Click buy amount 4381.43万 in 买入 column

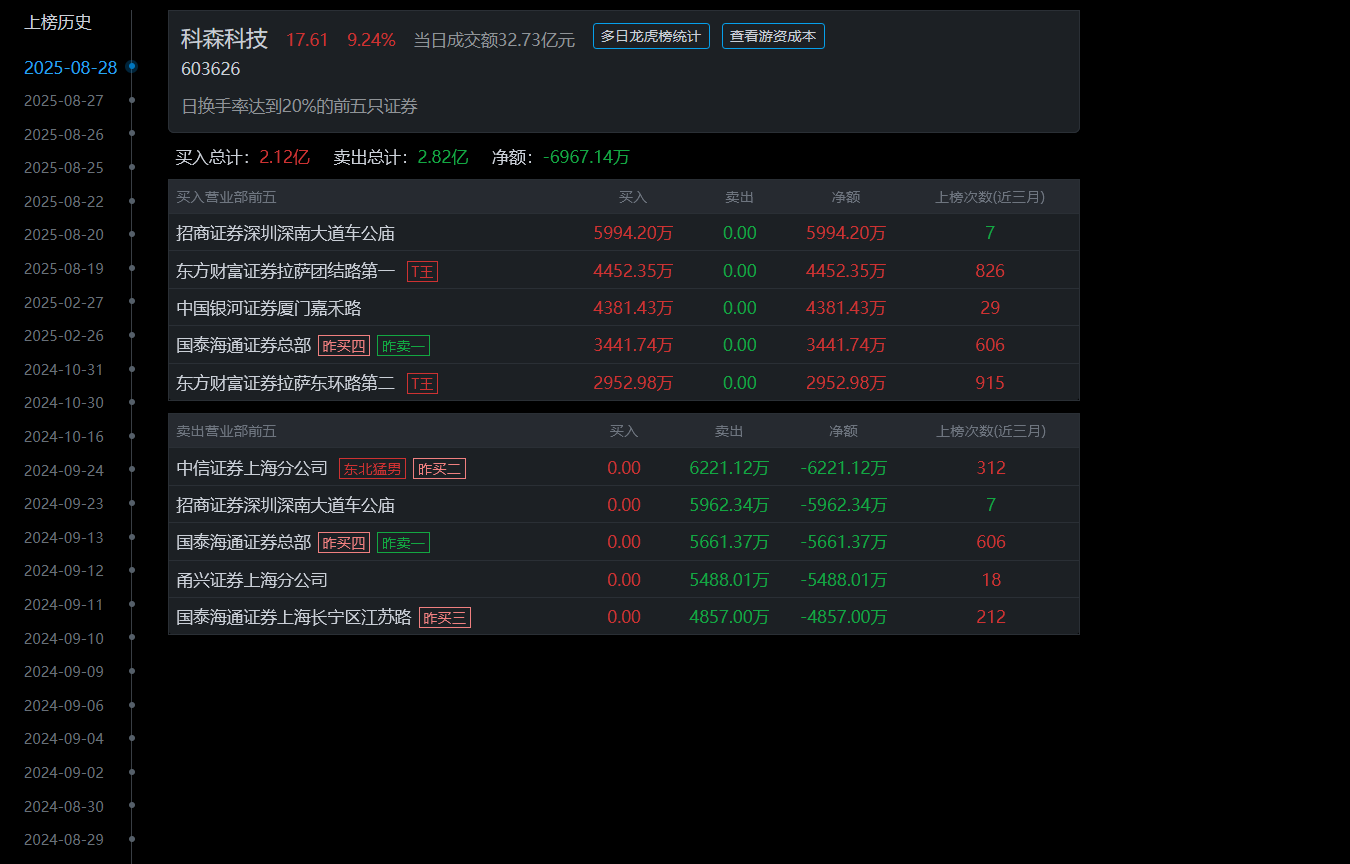pos(633,308)
